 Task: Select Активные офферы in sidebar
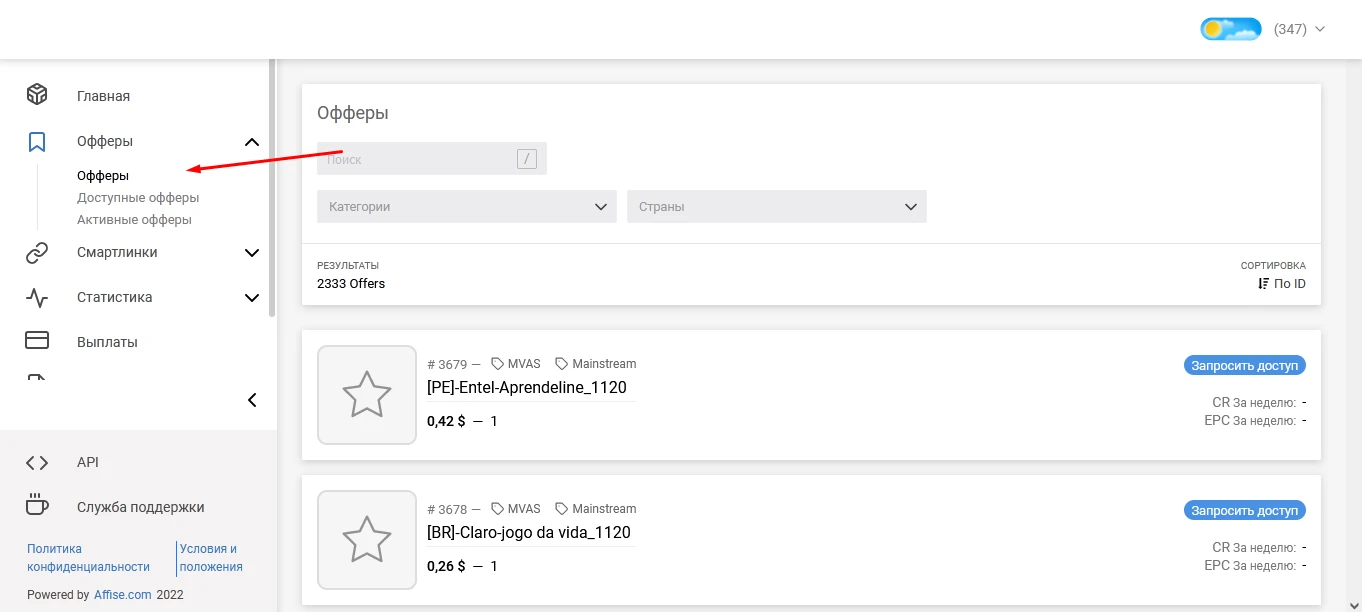[134, 220]
